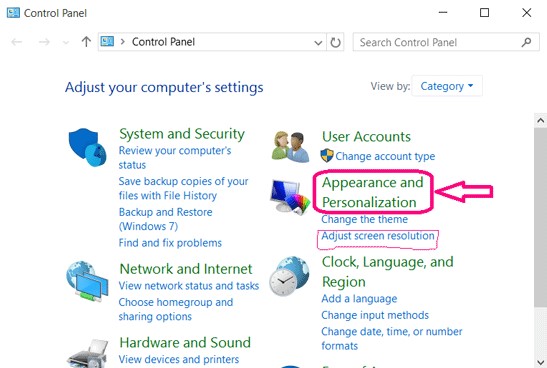Screen dimensions: 547x368
Task: Click the forward navigation arrow
Action: (44, 42)
